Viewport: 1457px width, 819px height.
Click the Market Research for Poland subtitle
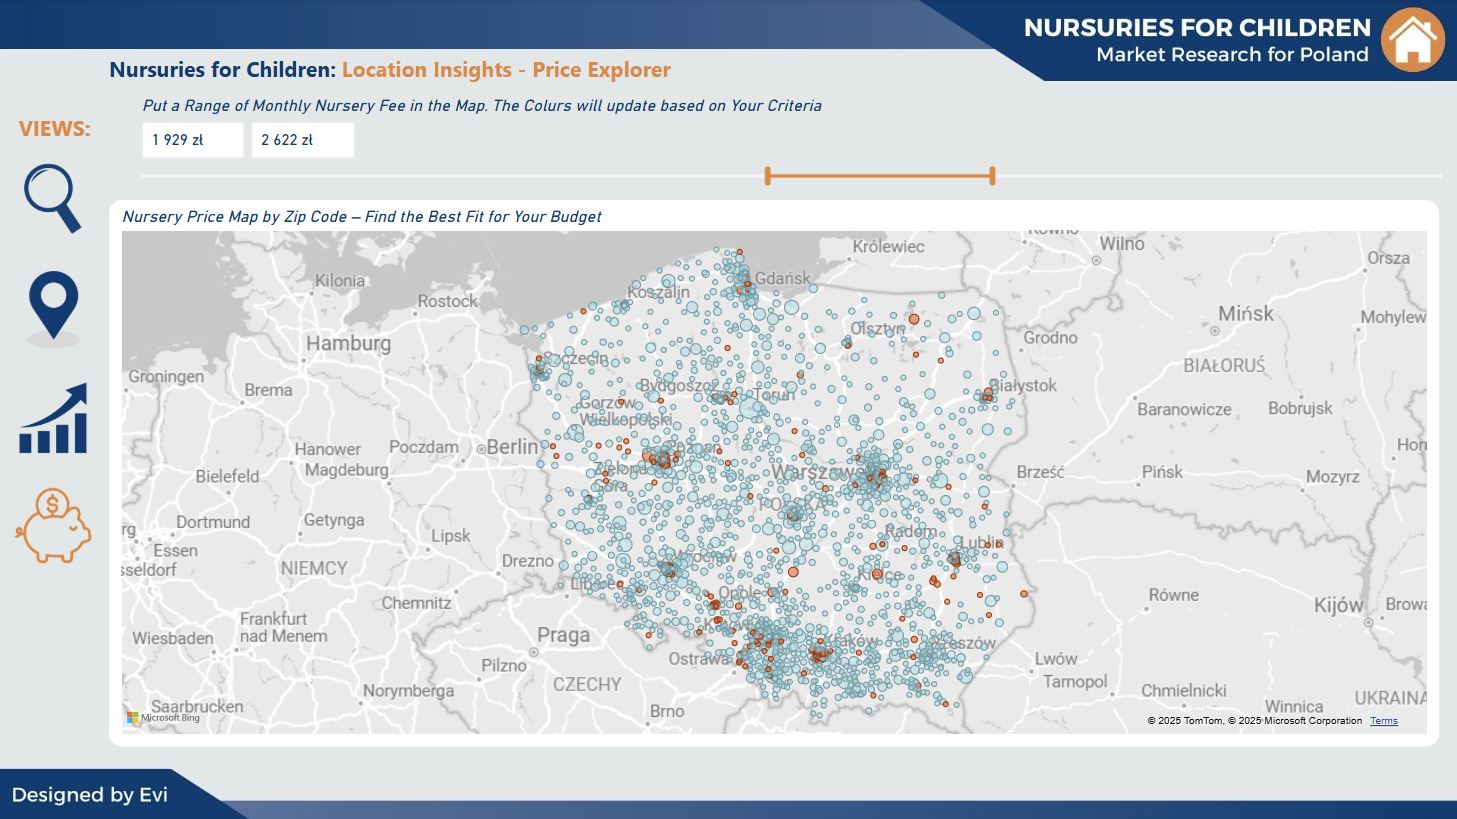tap(1232, 54)
